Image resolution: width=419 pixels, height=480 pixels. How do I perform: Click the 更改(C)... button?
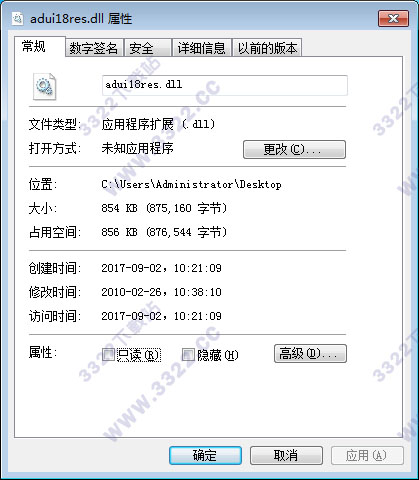pyautogui.click(x=294, y=149)
